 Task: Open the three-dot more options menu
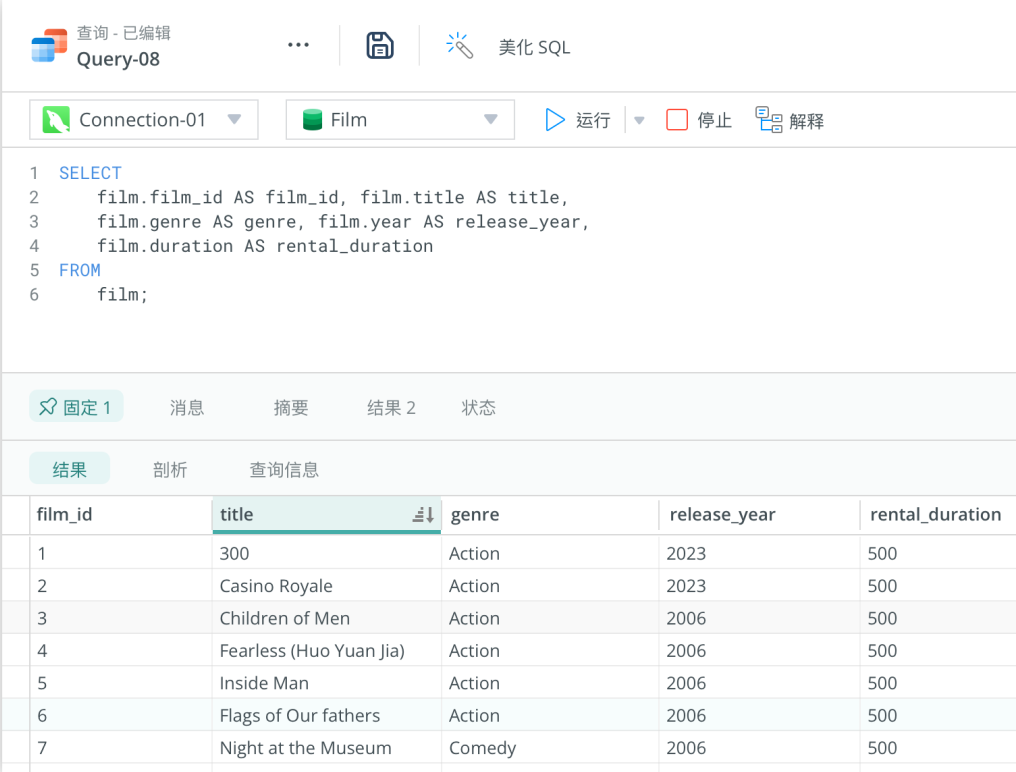(x=298, y=45)
